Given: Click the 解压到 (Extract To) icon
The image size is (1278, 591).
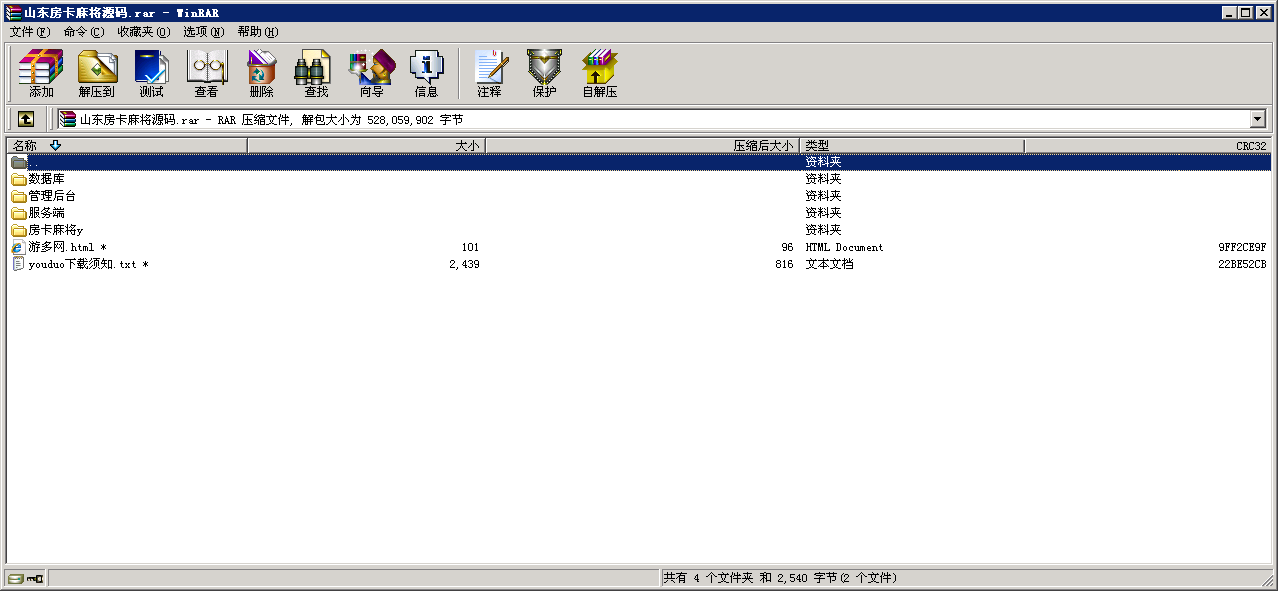Looking at the screenshot, I should click(96, 73).
